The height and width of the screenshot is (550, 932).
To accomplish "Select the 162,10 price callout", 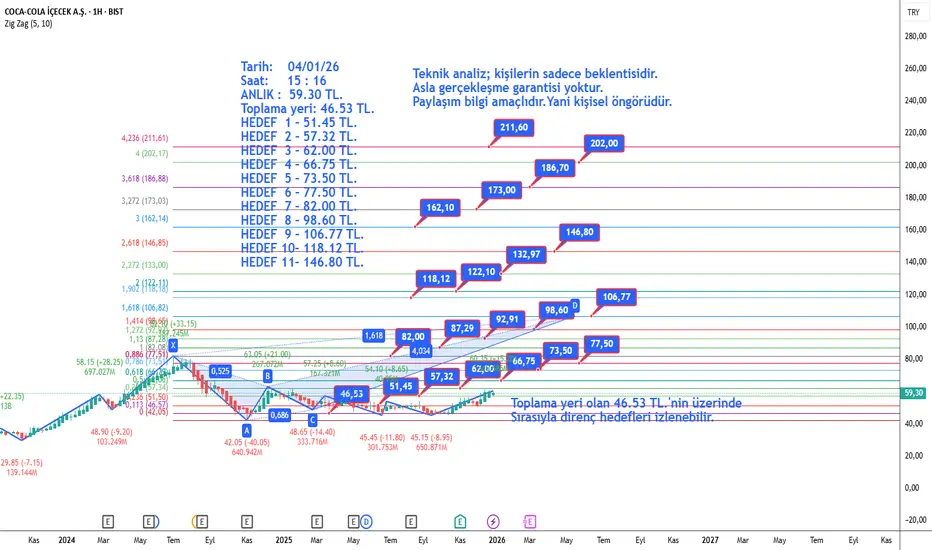I will coord(440,208).
